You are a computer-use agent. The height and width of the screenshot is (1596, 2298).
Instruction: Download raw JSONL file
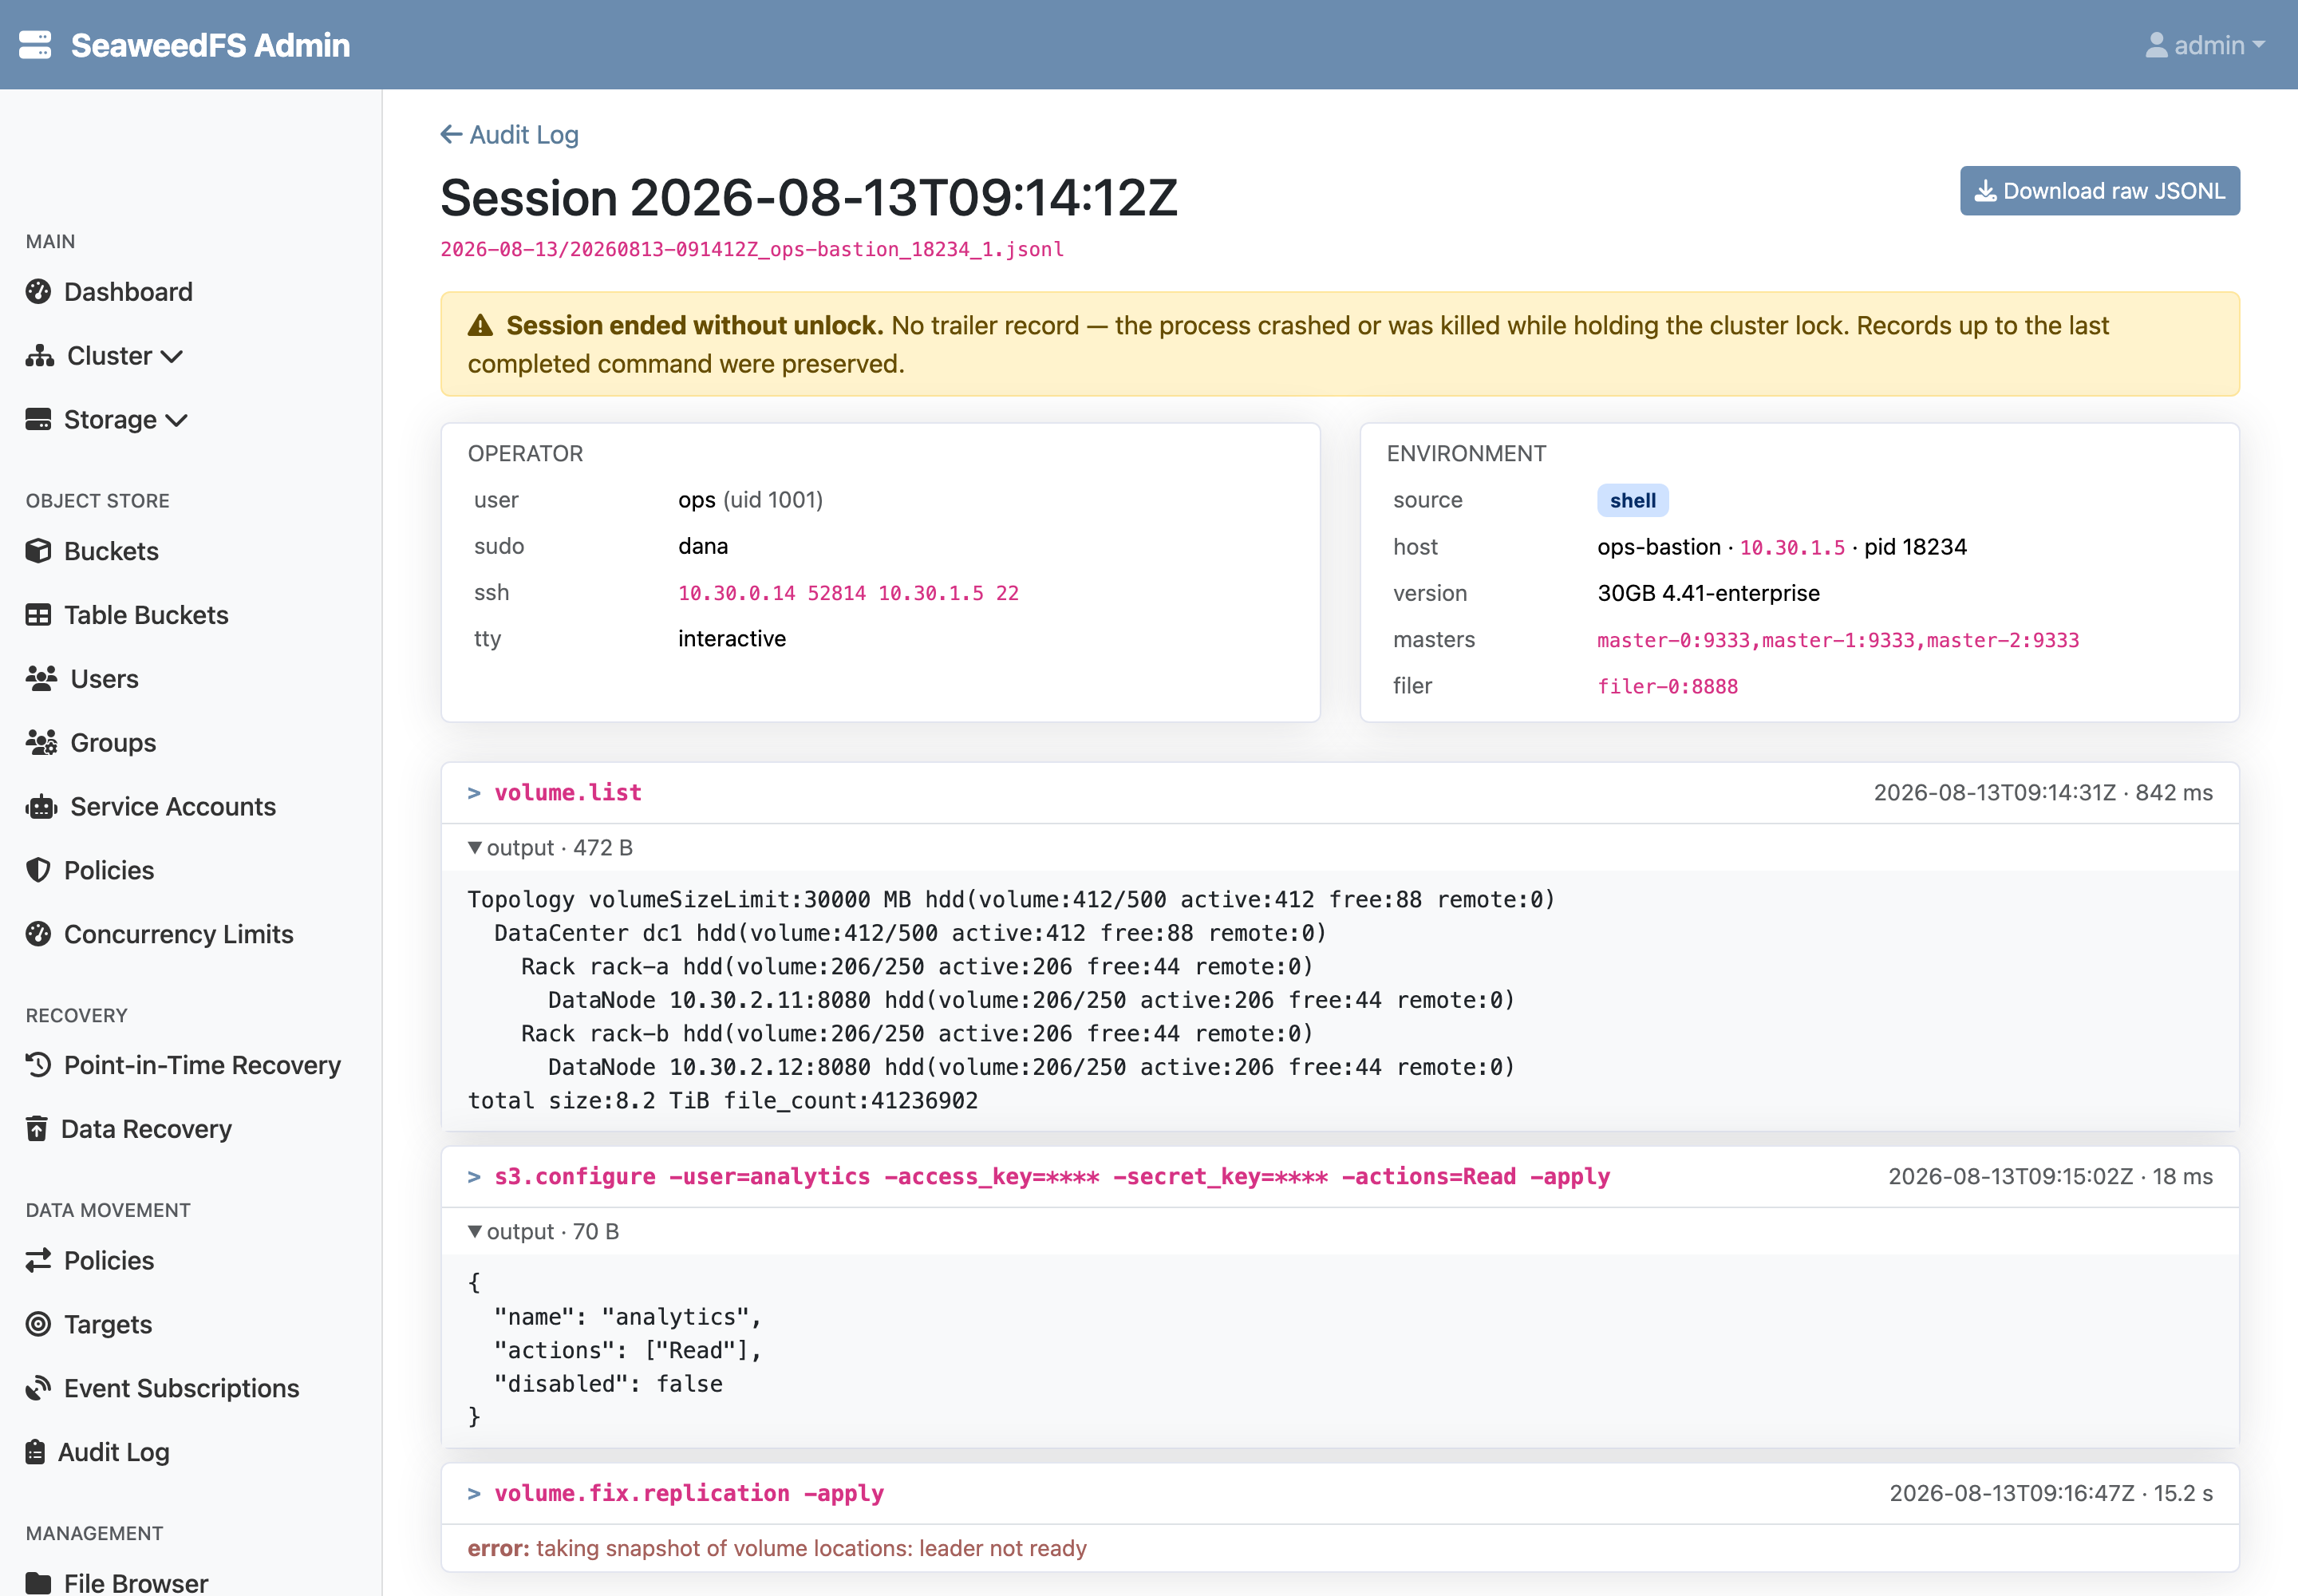pyautogui.click(x=2100, y=191)
